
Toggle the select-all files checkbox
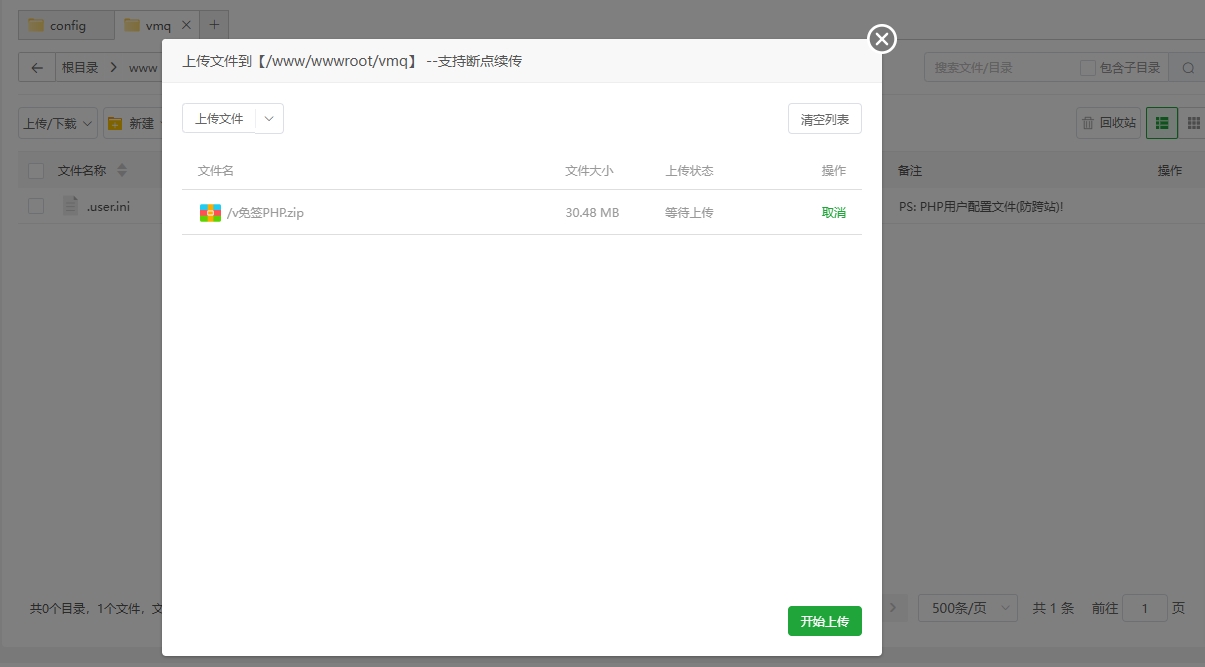[36, 170]
